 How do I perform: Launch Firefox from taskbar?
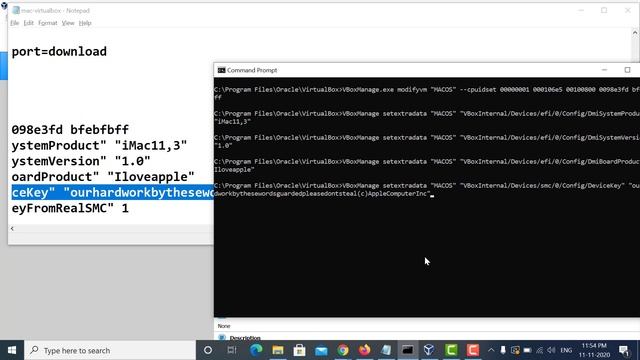364,350
